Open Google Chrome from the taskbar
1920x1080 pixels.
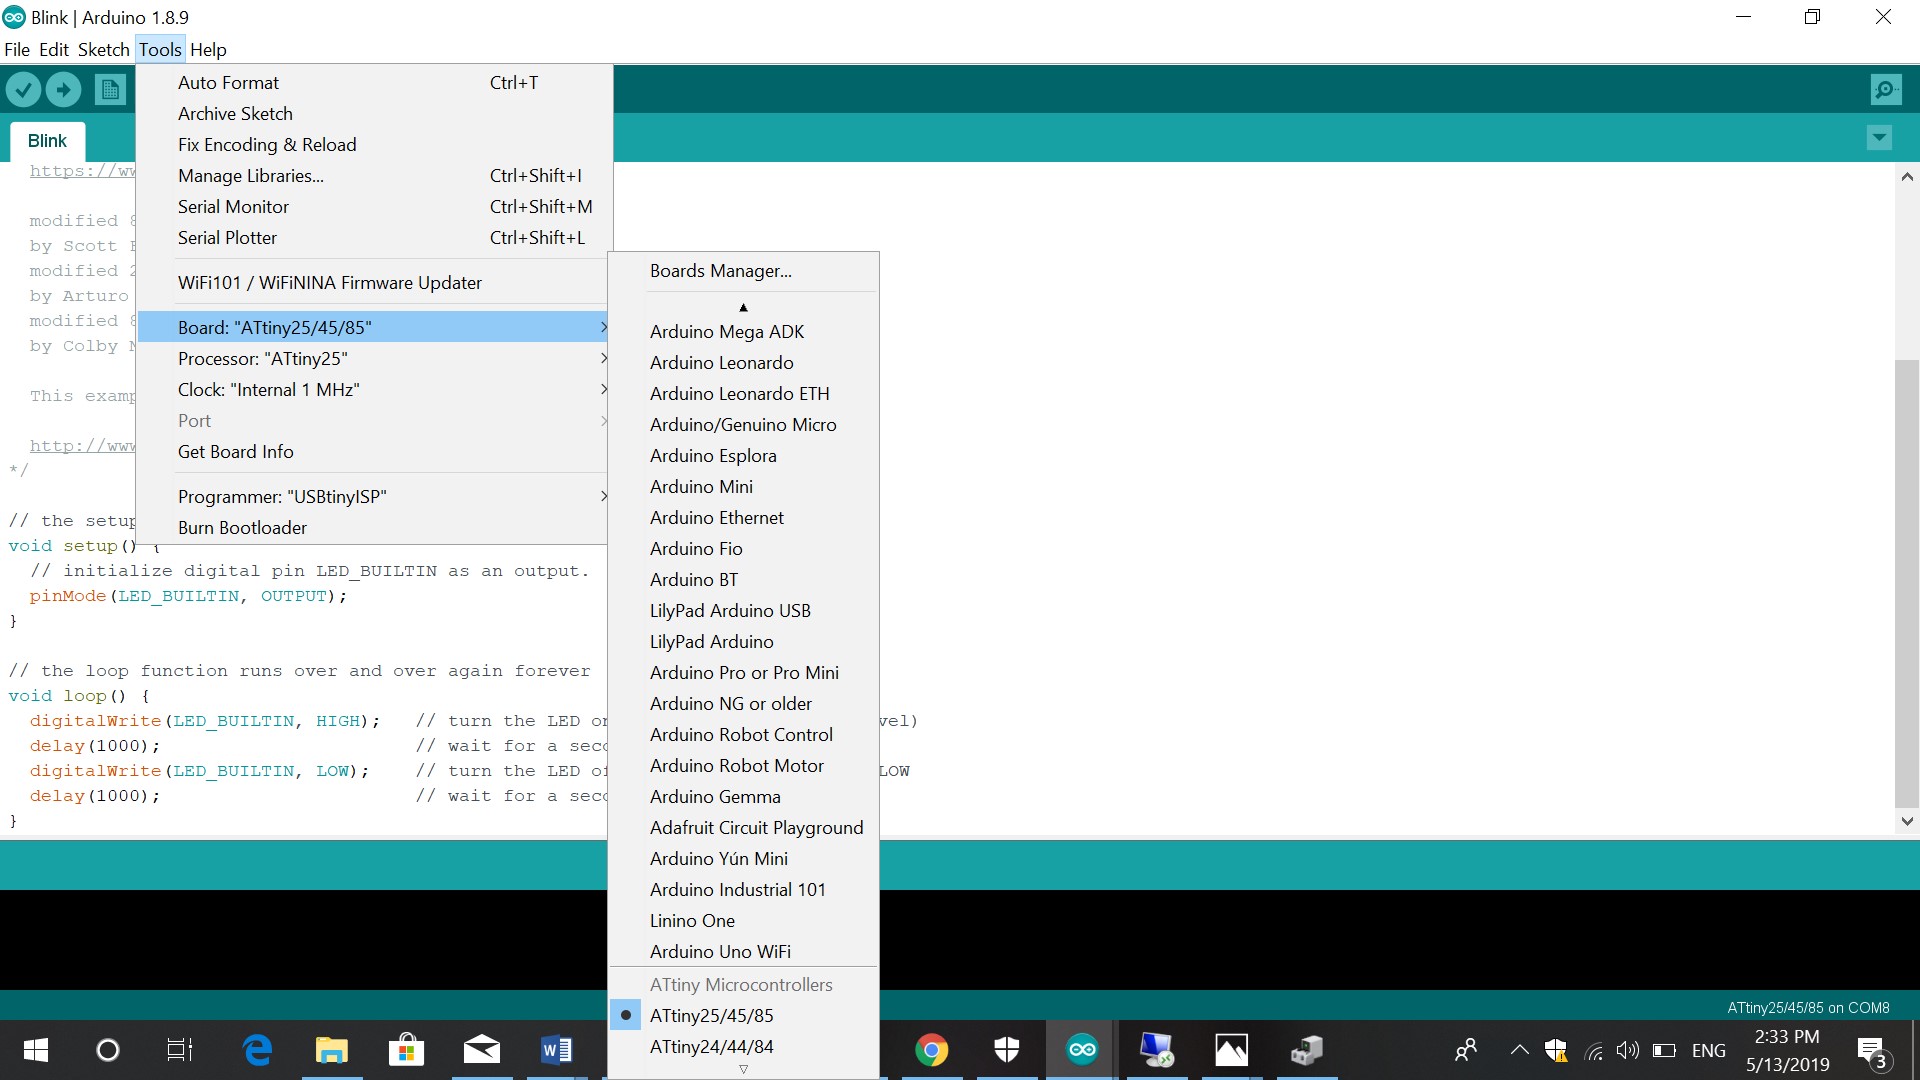tap(931, 1050)
